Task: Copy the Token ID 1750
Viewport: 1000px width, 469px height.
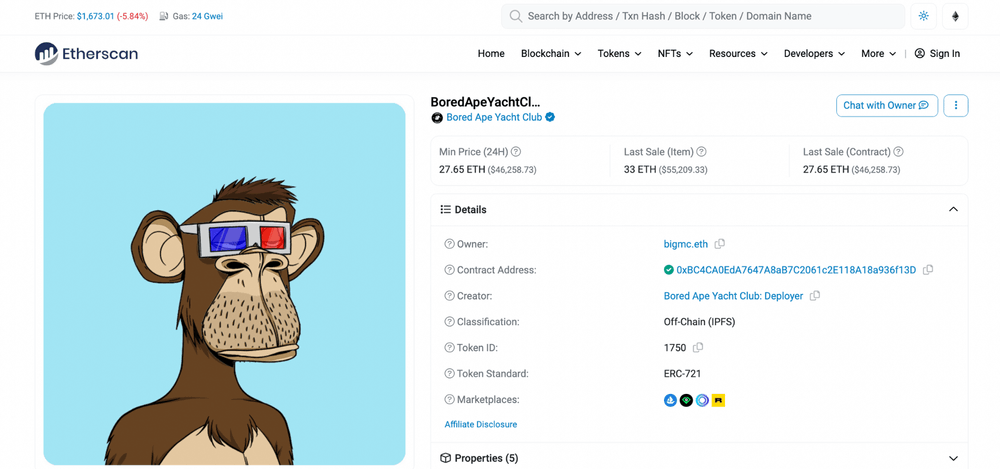Action: tap(698, 348)
